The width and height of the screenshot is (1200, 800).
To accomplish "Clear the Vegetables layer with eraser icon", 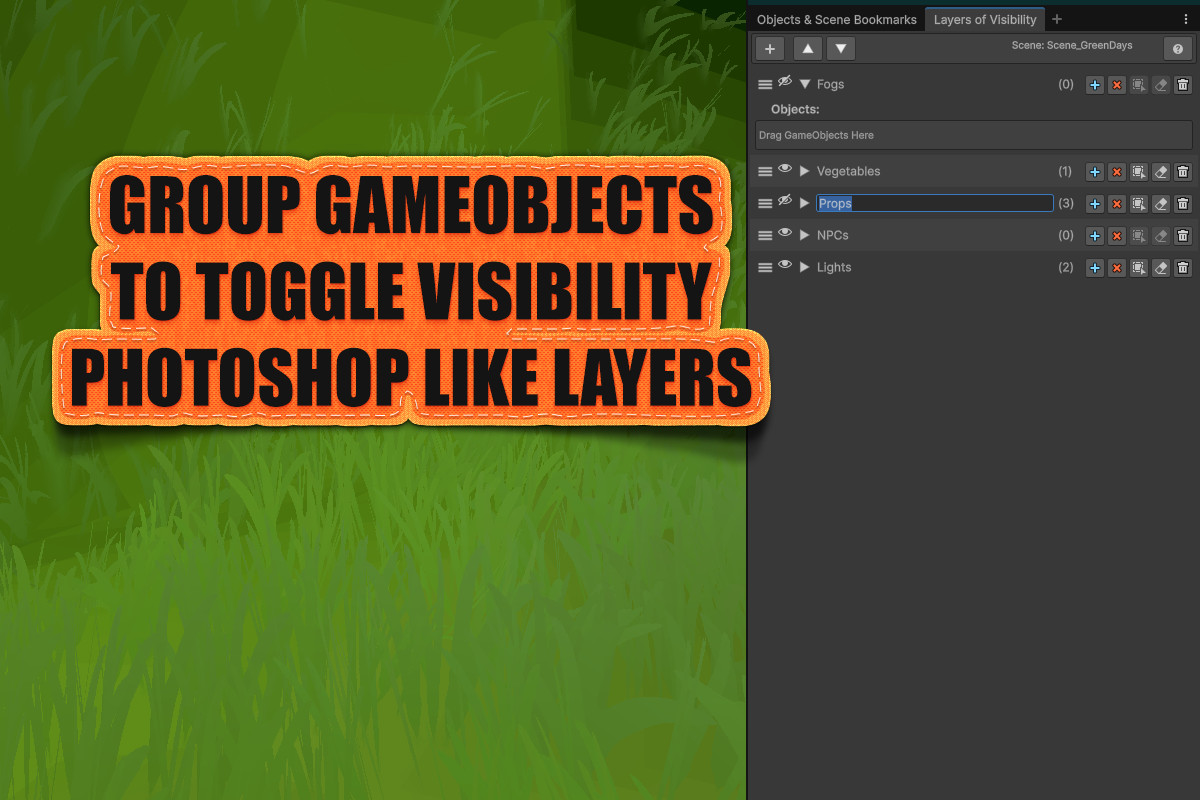I will click(1161, 172).
